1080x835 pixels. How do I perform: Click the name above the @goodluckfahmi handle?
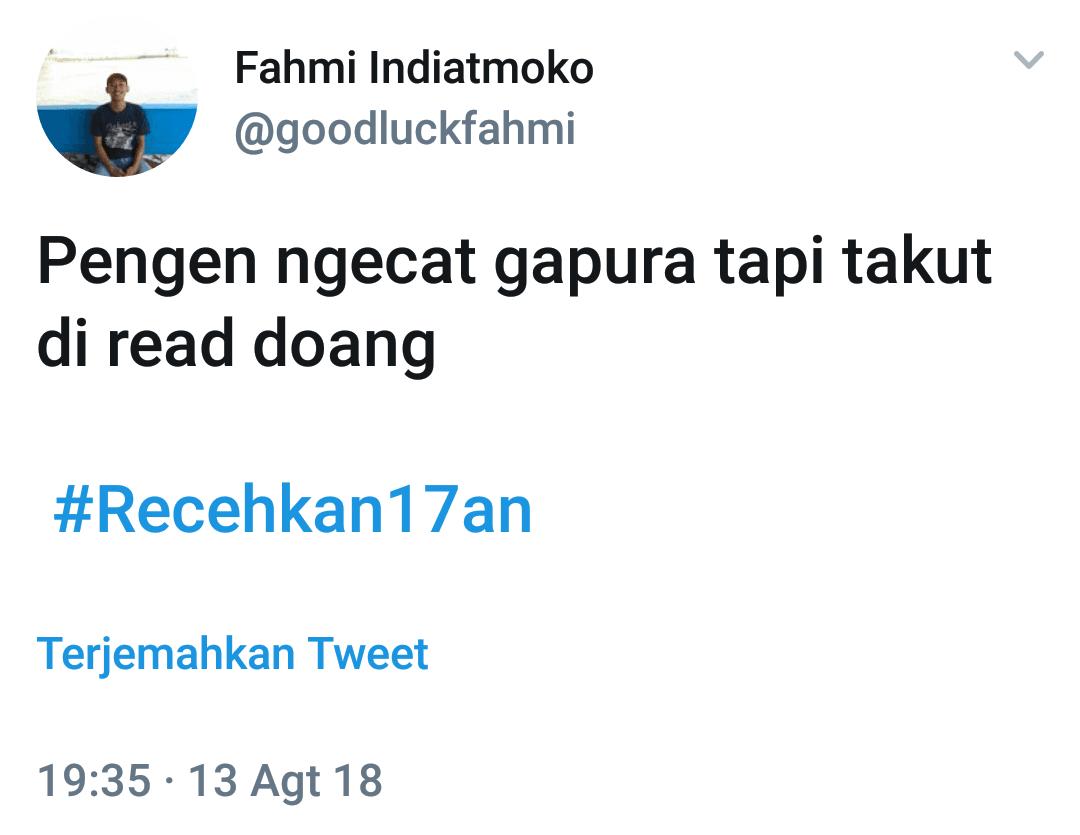413,68
